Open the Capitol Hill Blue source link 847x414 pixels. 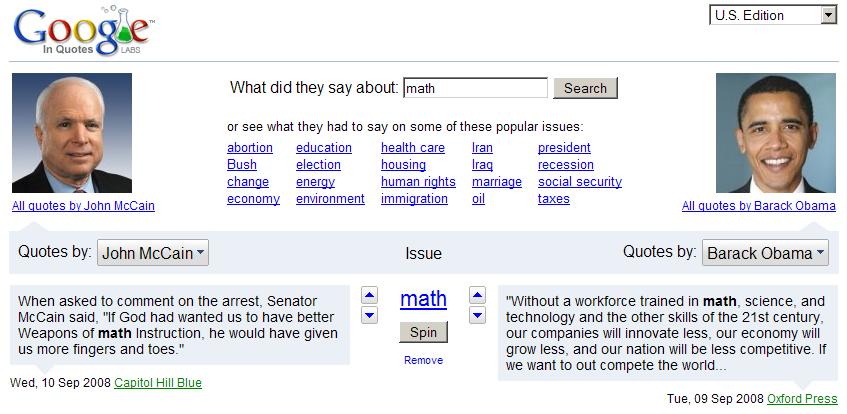(158, 383)
